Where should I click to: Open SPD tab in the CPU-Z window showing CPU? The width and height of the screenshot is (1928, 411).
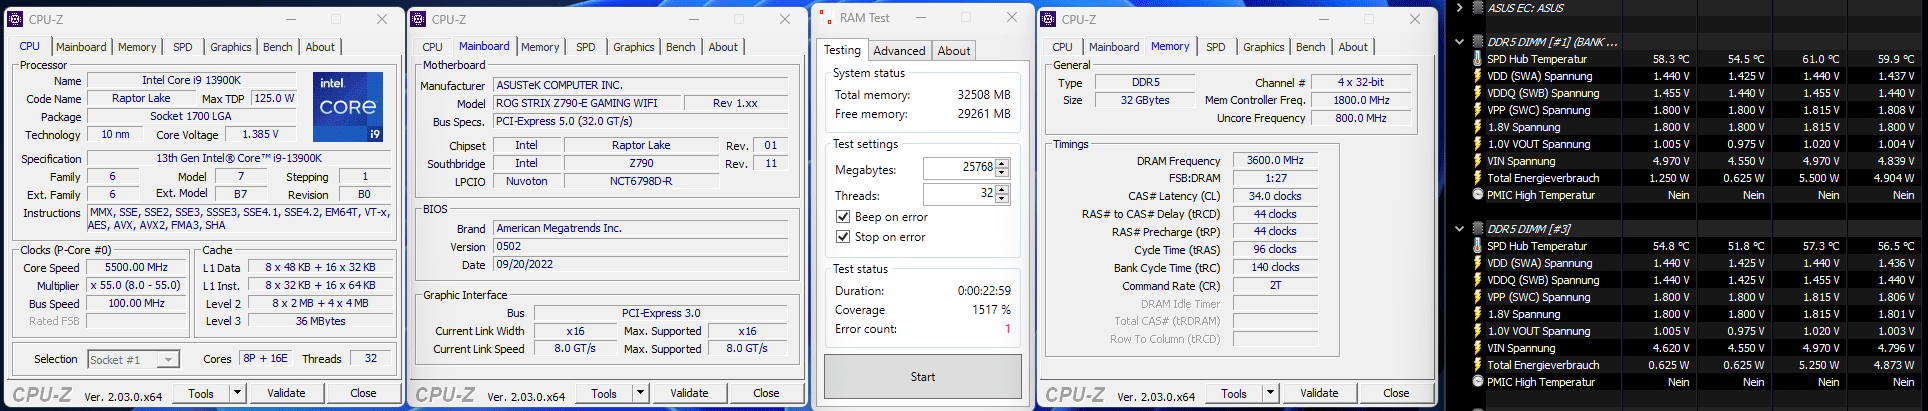[183, 47]
